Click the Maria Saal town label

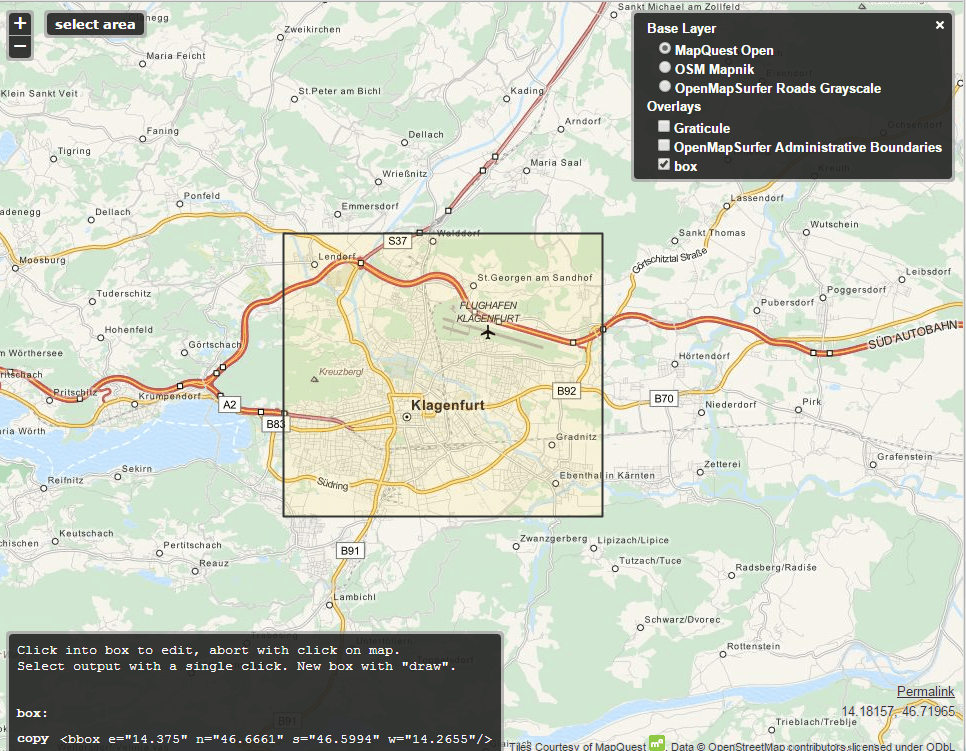coord(556,163)
